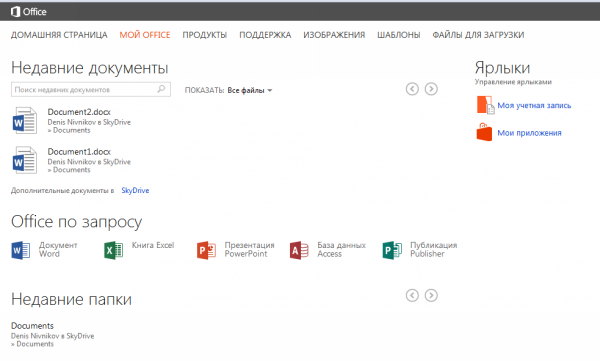Switch to ДОМАШНЯЯ СТРАНИЦА tab

(x=59, y=35)
